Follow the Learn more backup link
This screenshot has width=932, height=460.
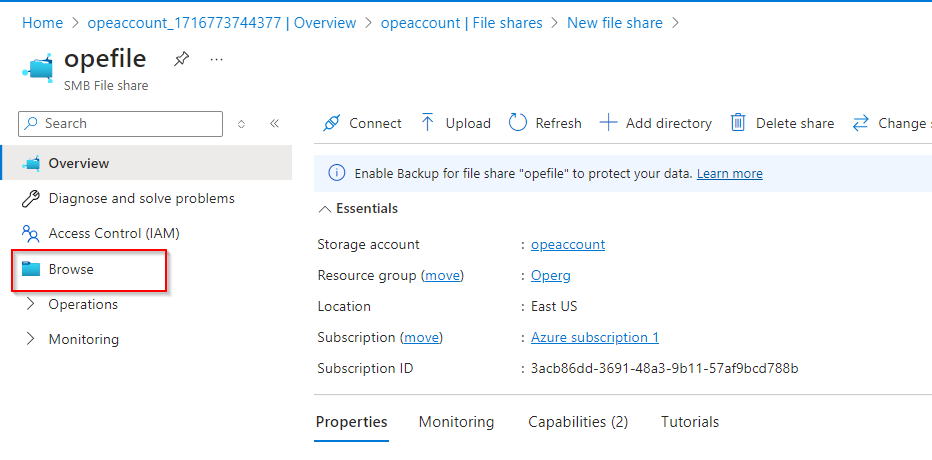point(729,173)
